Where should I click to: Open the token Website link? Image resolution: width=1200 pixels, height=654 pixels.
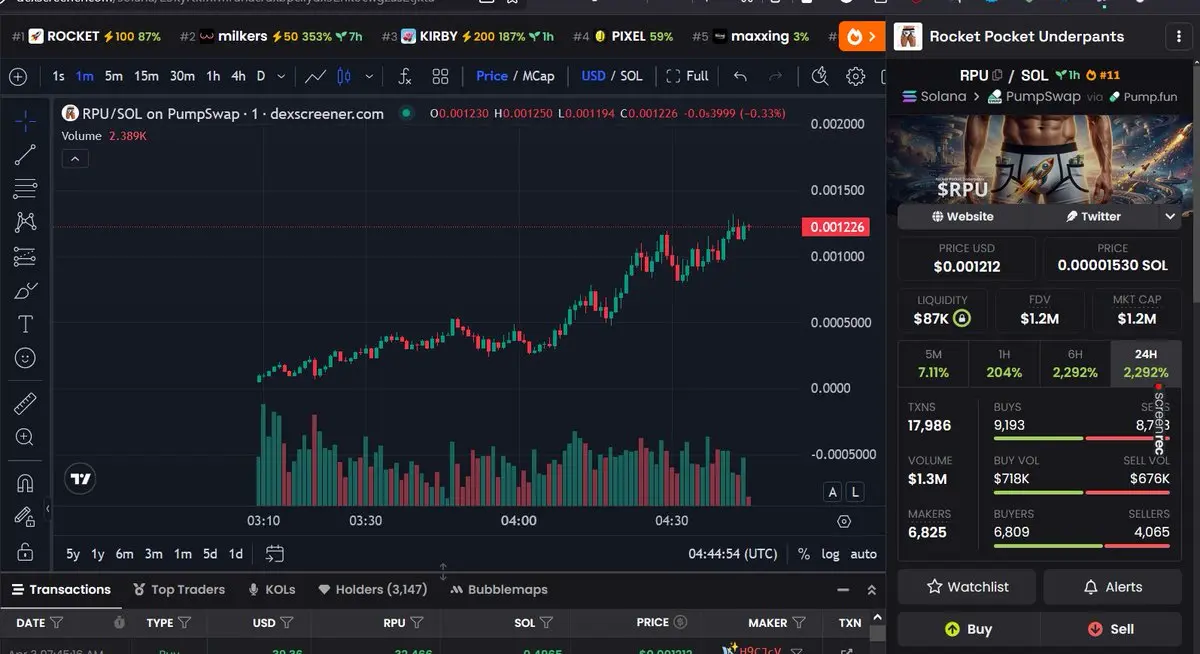point(963,216)
